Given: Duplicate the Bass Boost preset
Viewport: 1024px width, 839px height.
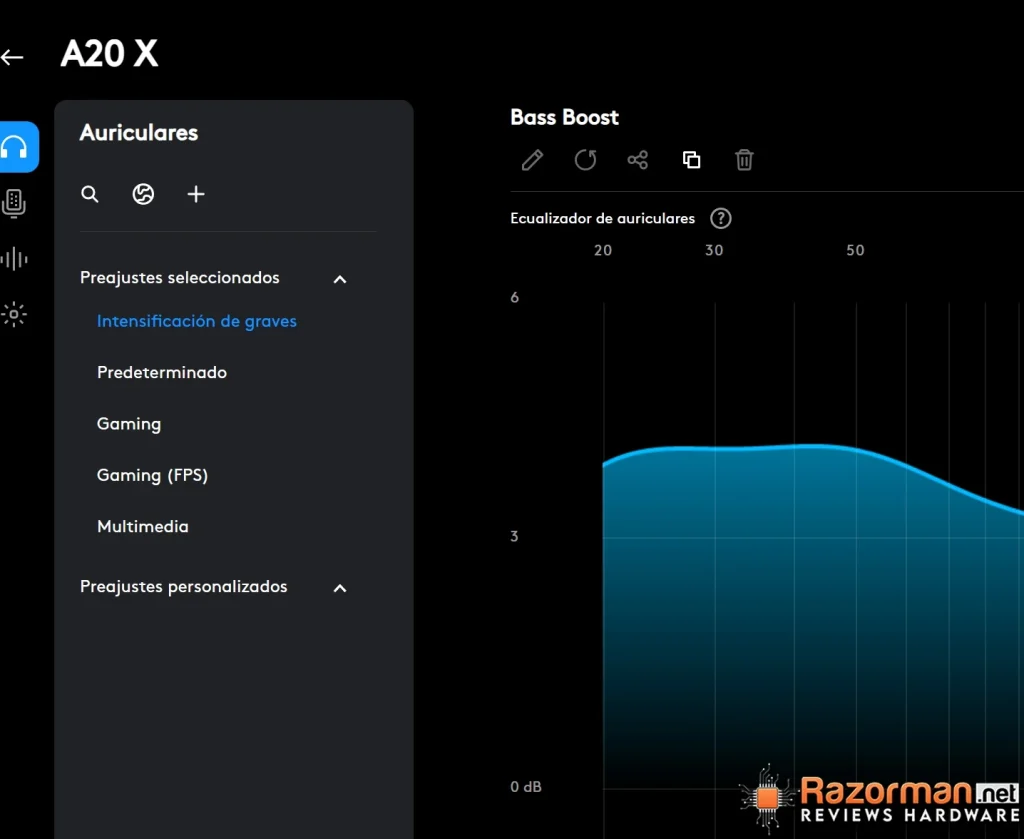Looking at the screenshot, I should click(692, 160).
